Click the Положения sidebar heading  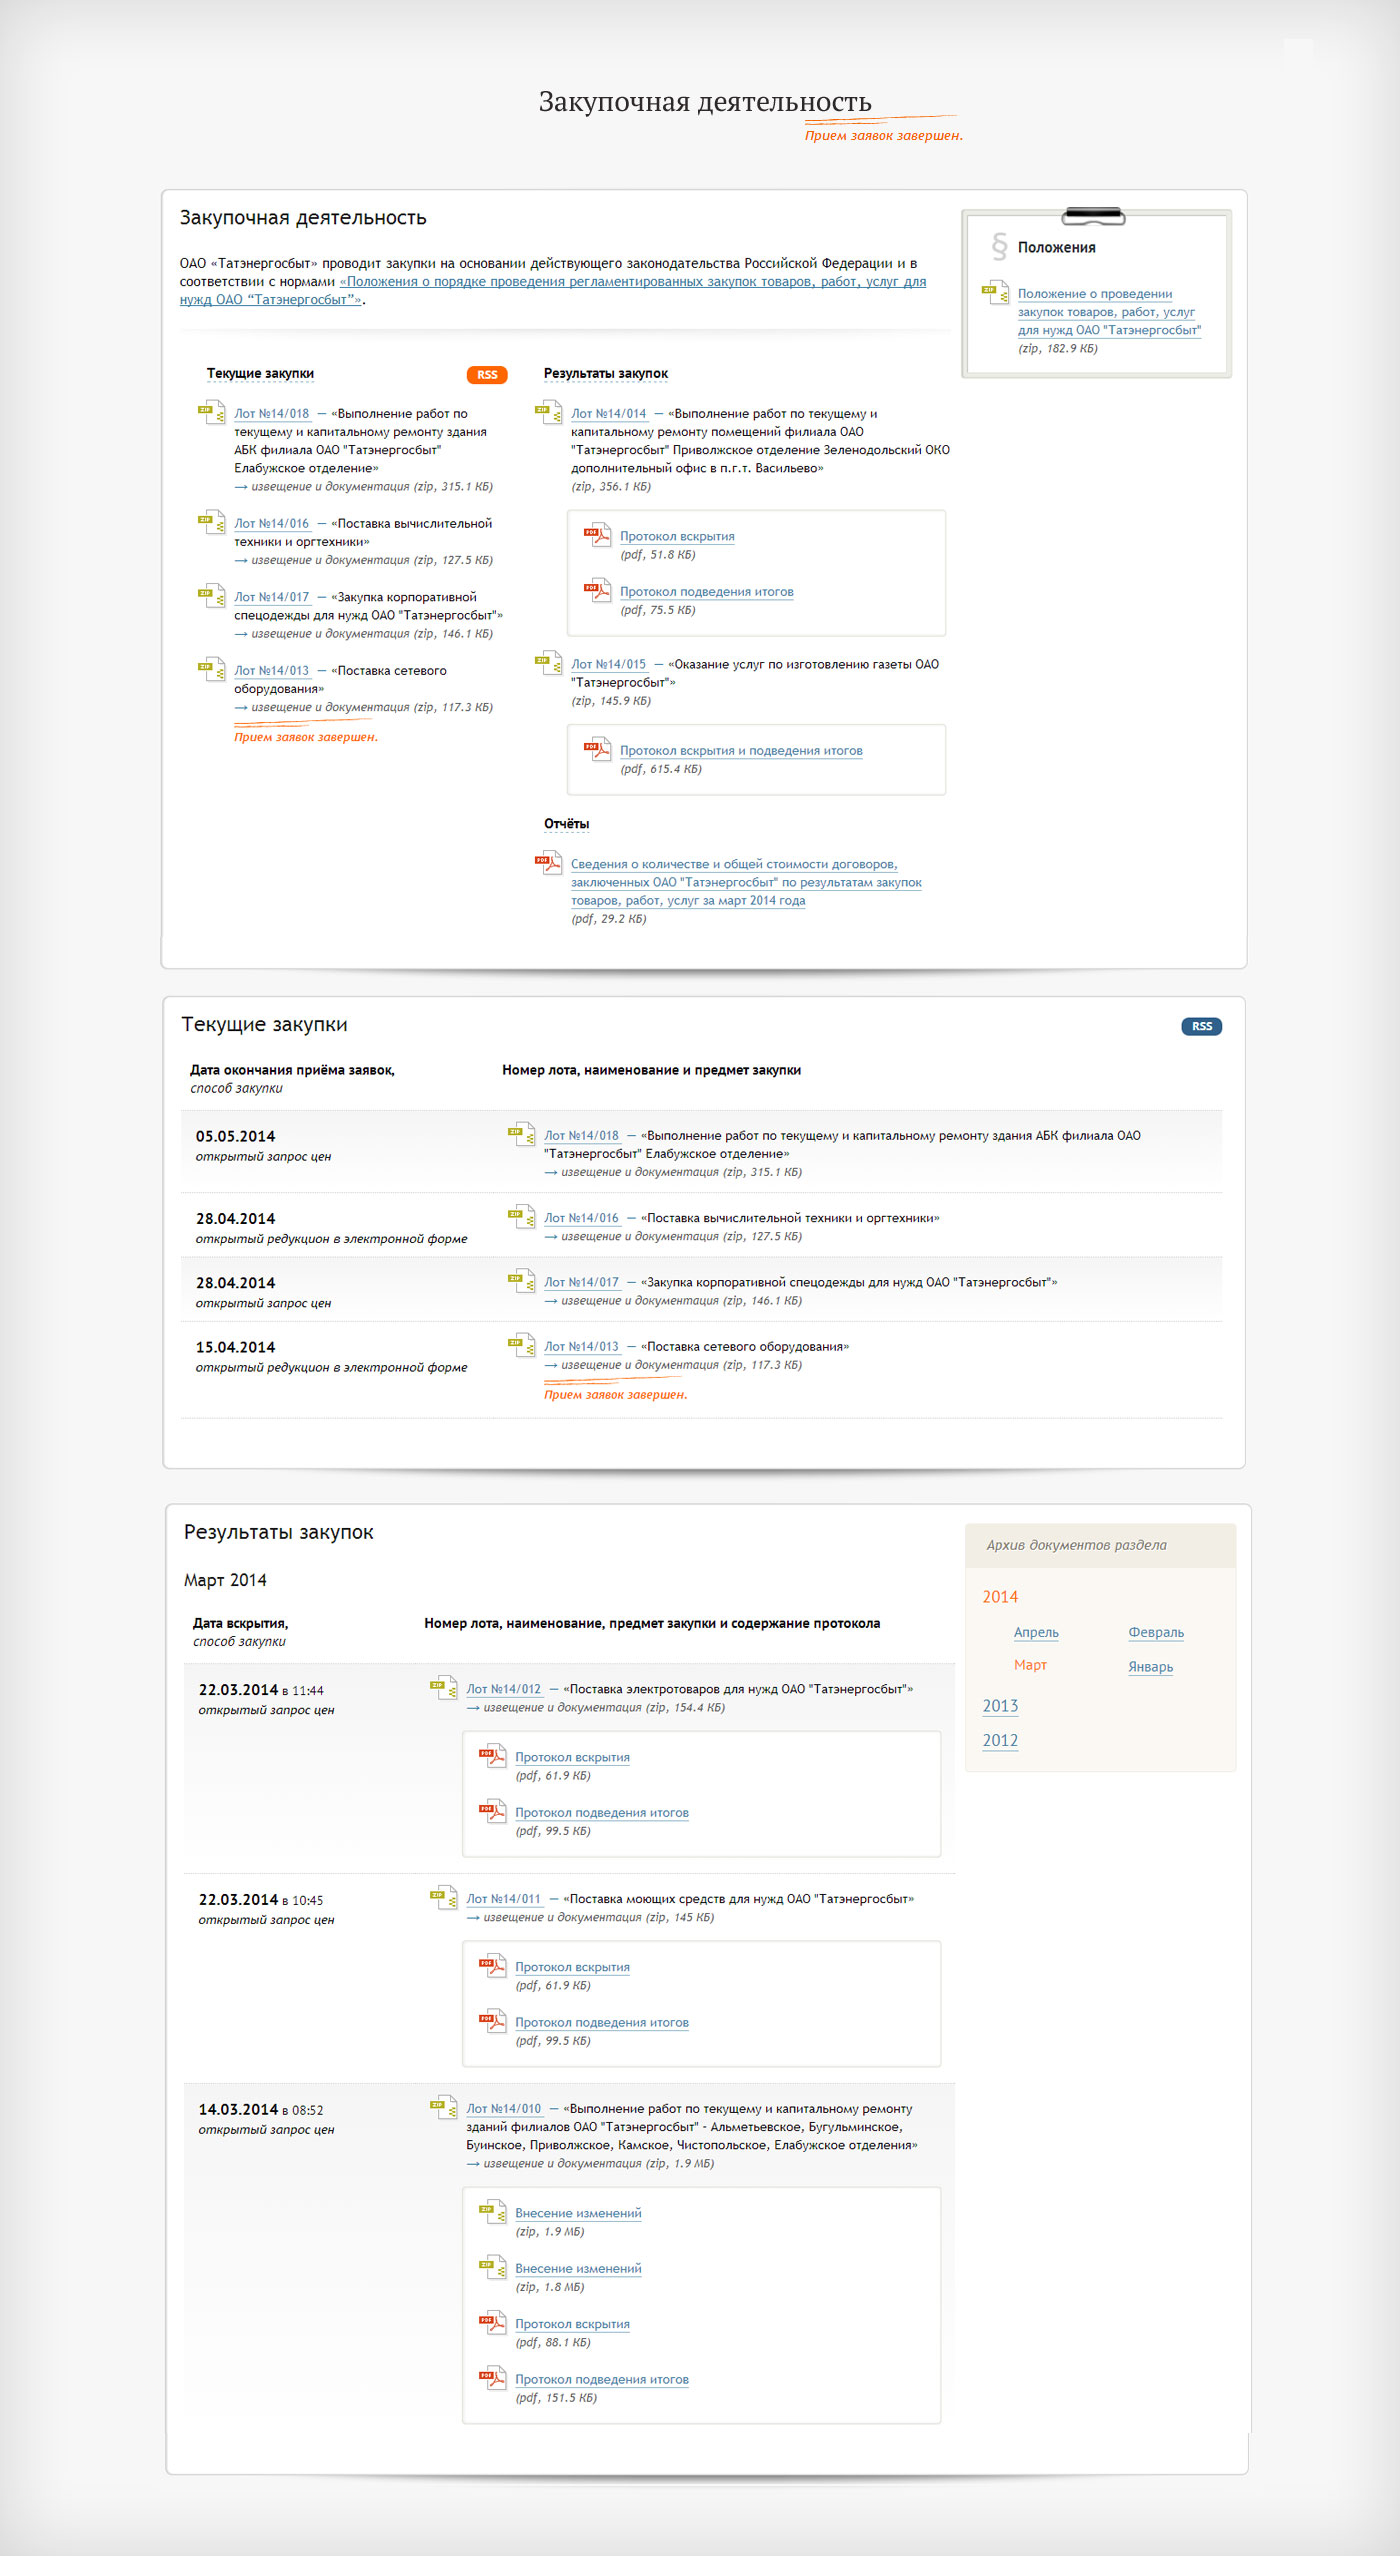tap(1056, 248)
